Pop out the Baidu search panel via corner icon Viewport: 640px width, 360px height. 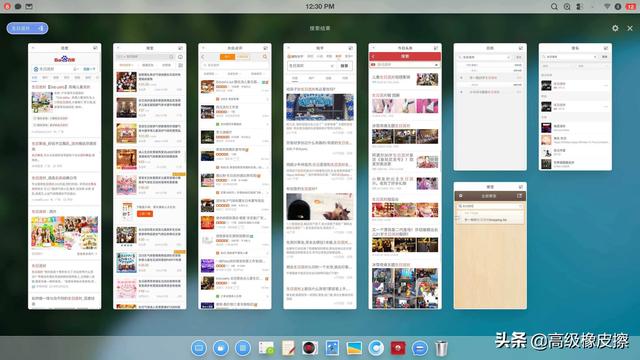point(95,48)
